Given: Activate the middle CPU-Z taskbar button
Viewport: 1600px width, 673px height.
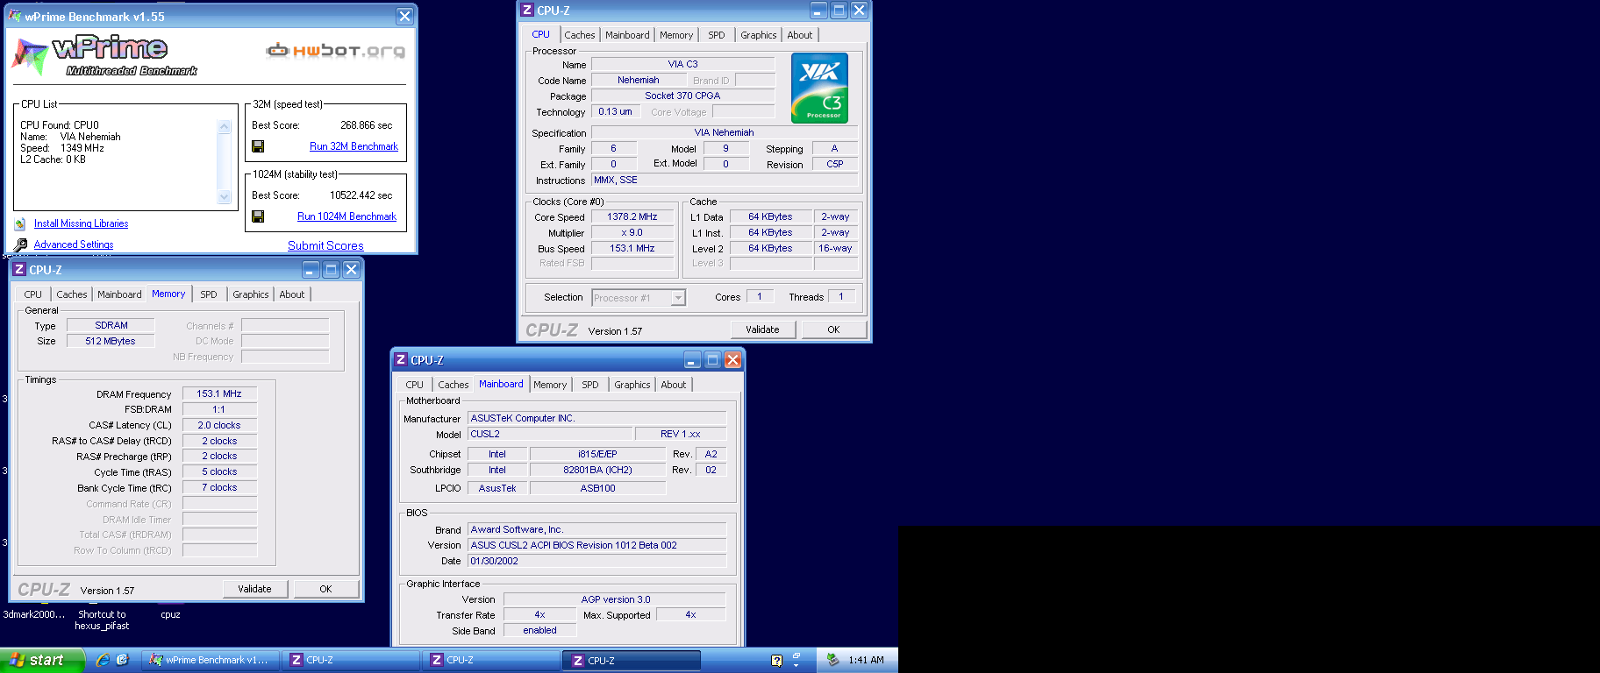Looking at the screenshot, I should point(492,660).
